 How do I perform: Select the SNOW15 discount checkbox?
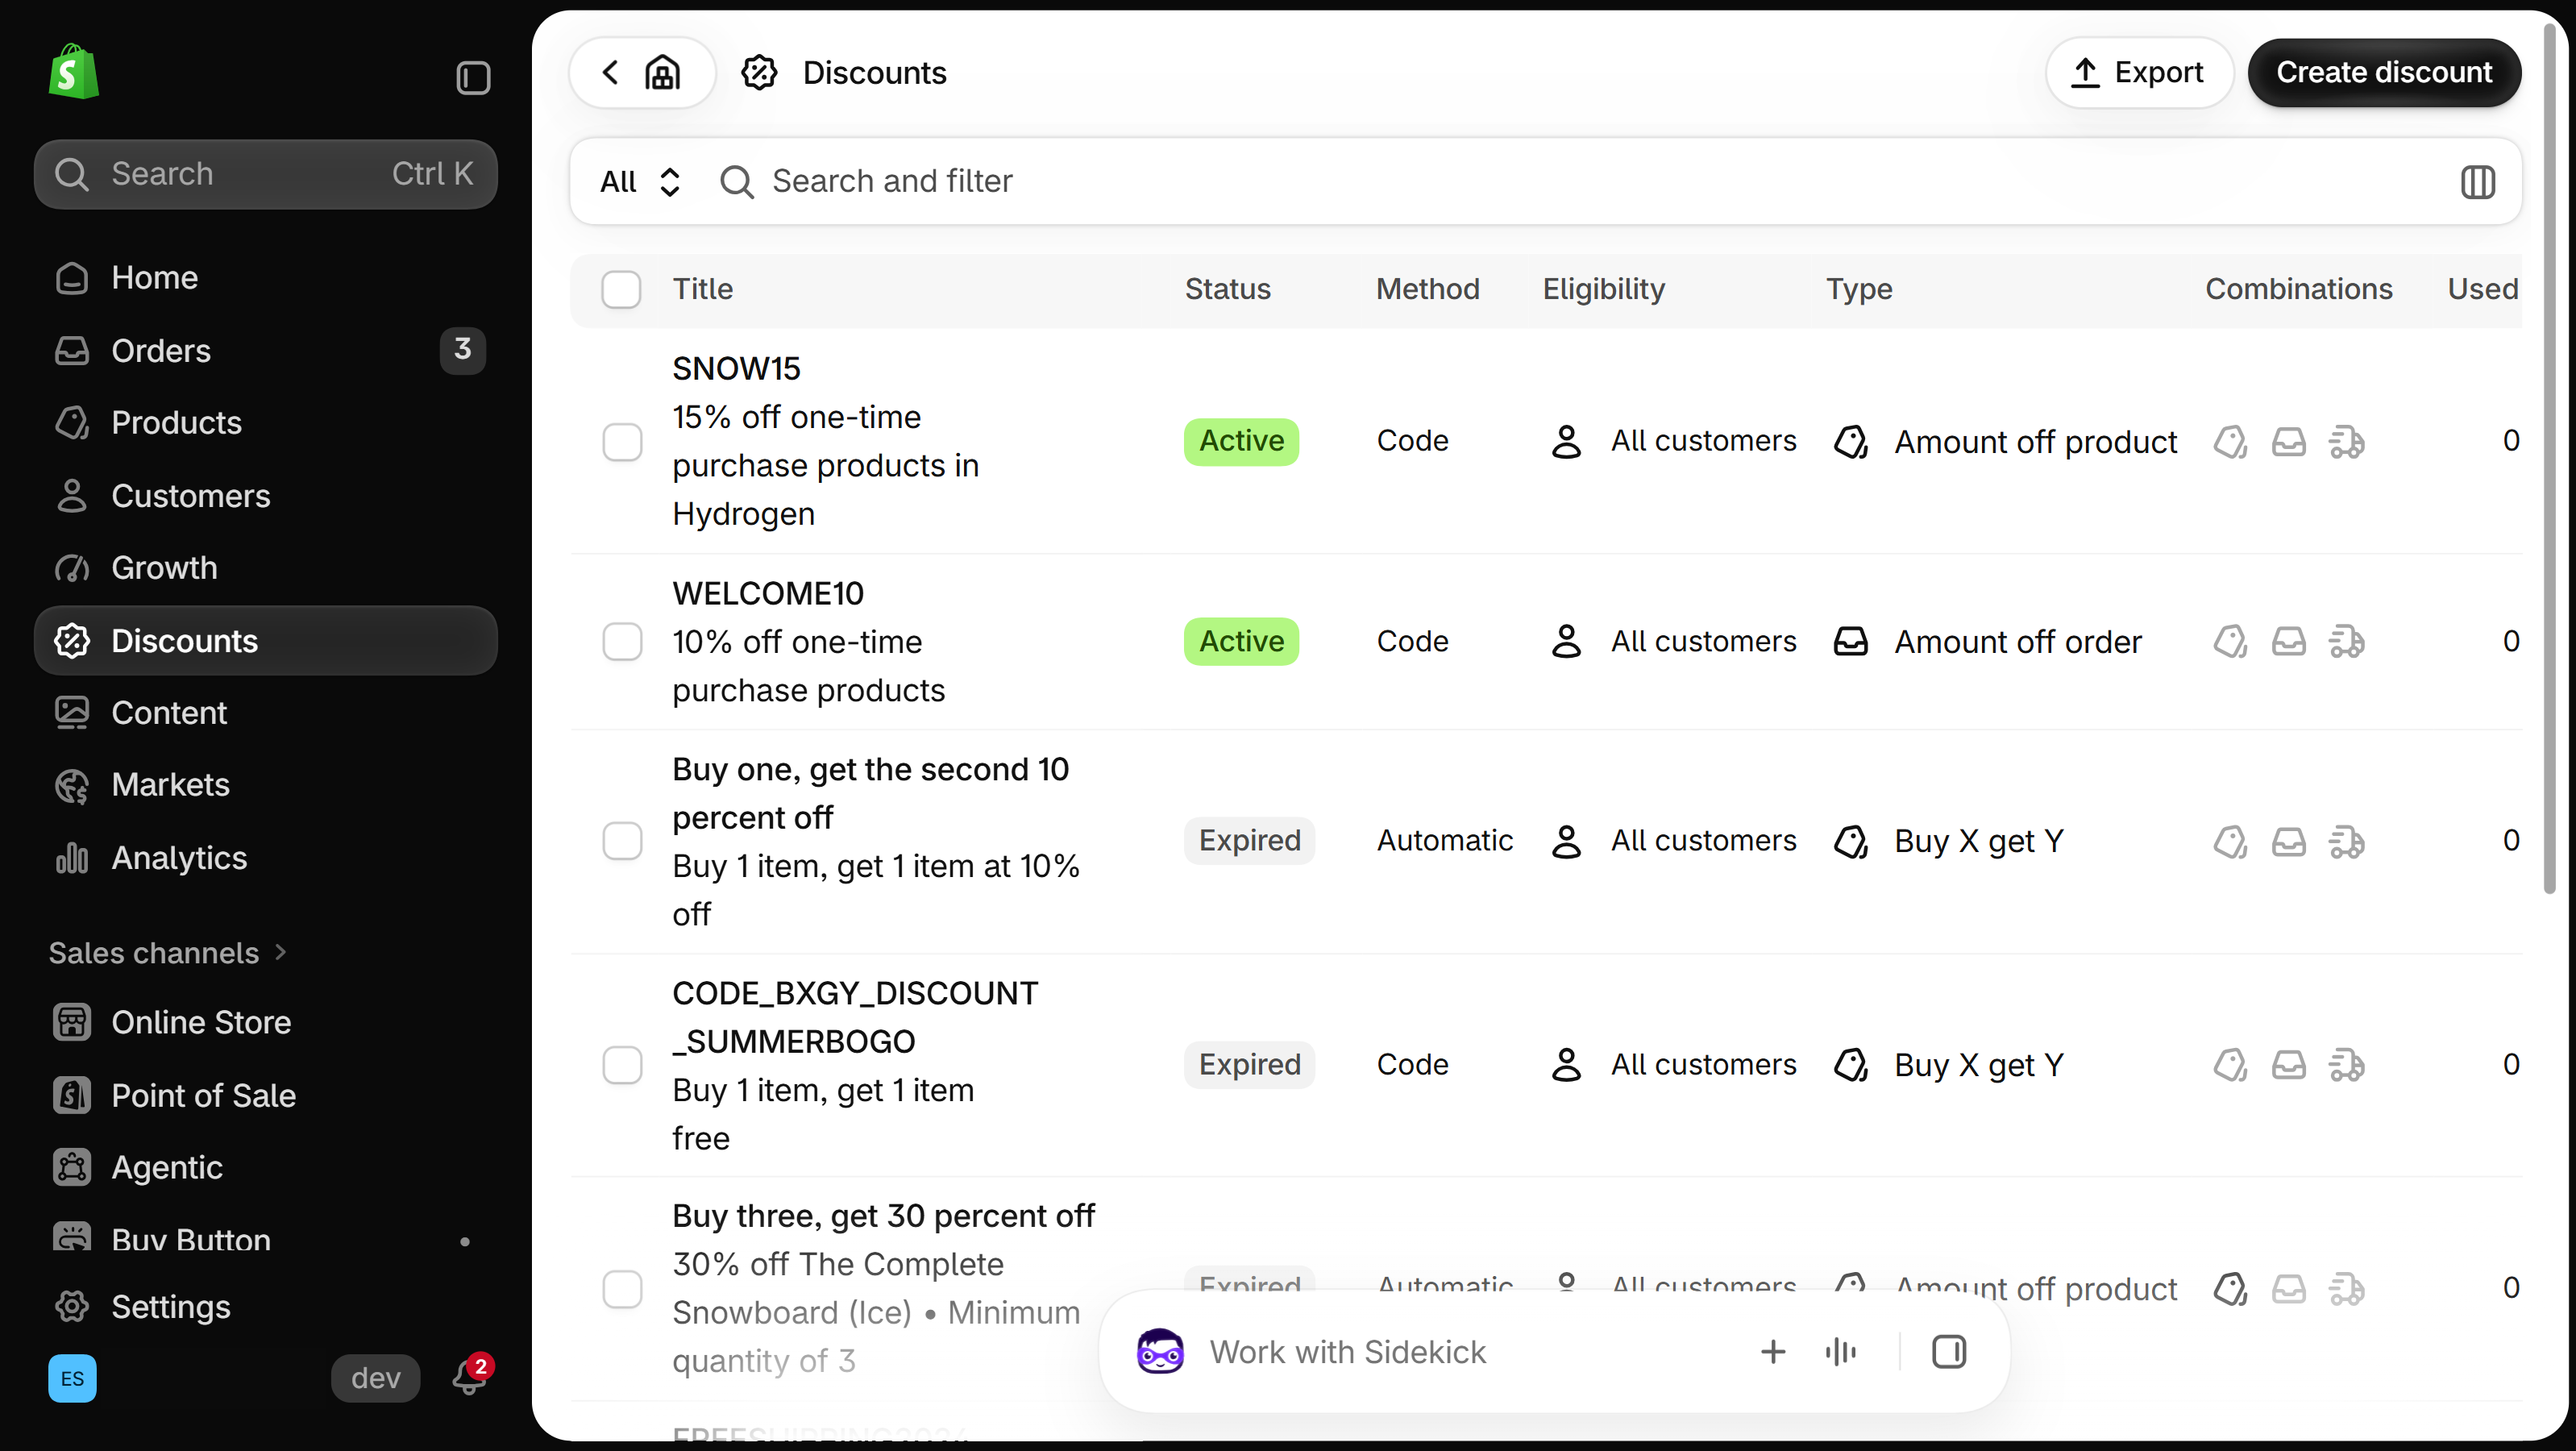coord(621,441)
